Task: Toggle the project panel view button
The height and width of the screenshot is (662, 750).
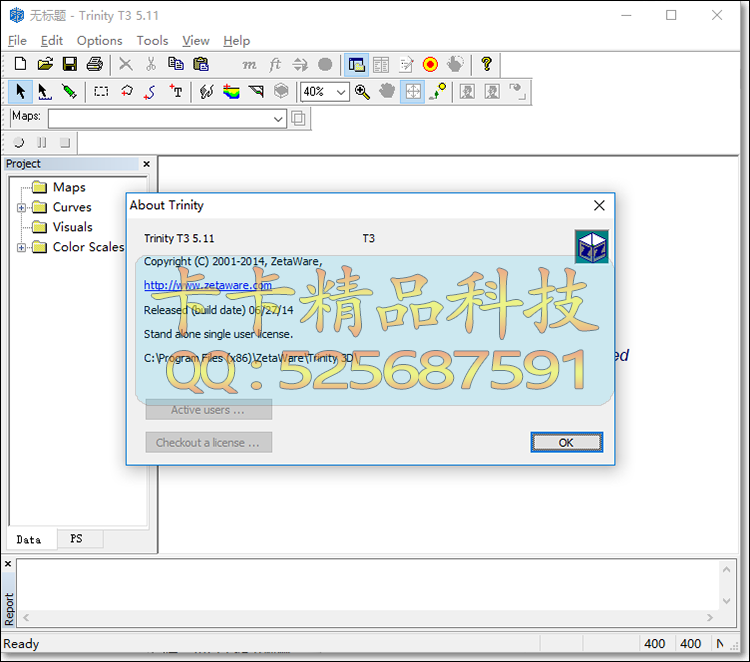Action: pyautogui.click(x=356, y=64)
